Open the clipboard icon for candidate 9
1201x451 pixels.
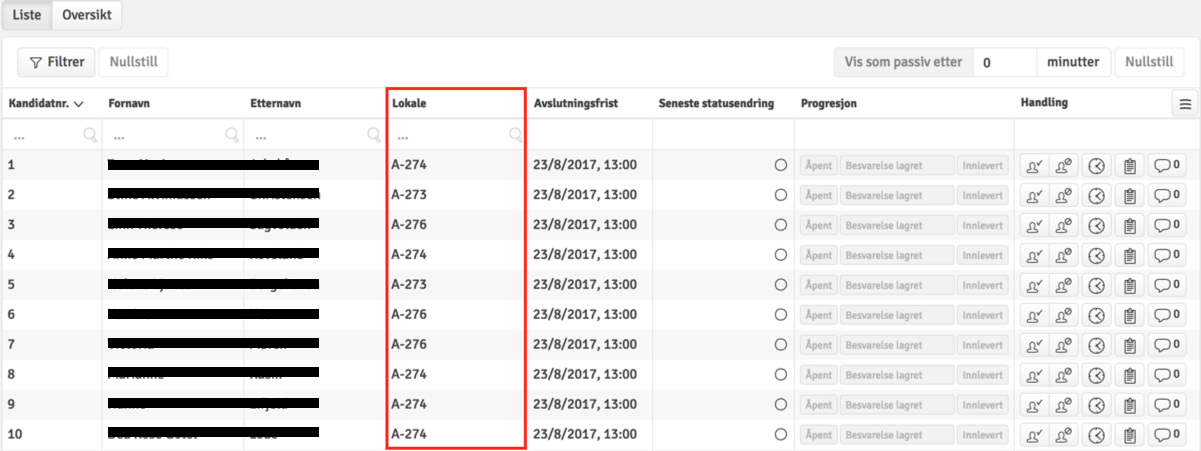point(1128,406)
